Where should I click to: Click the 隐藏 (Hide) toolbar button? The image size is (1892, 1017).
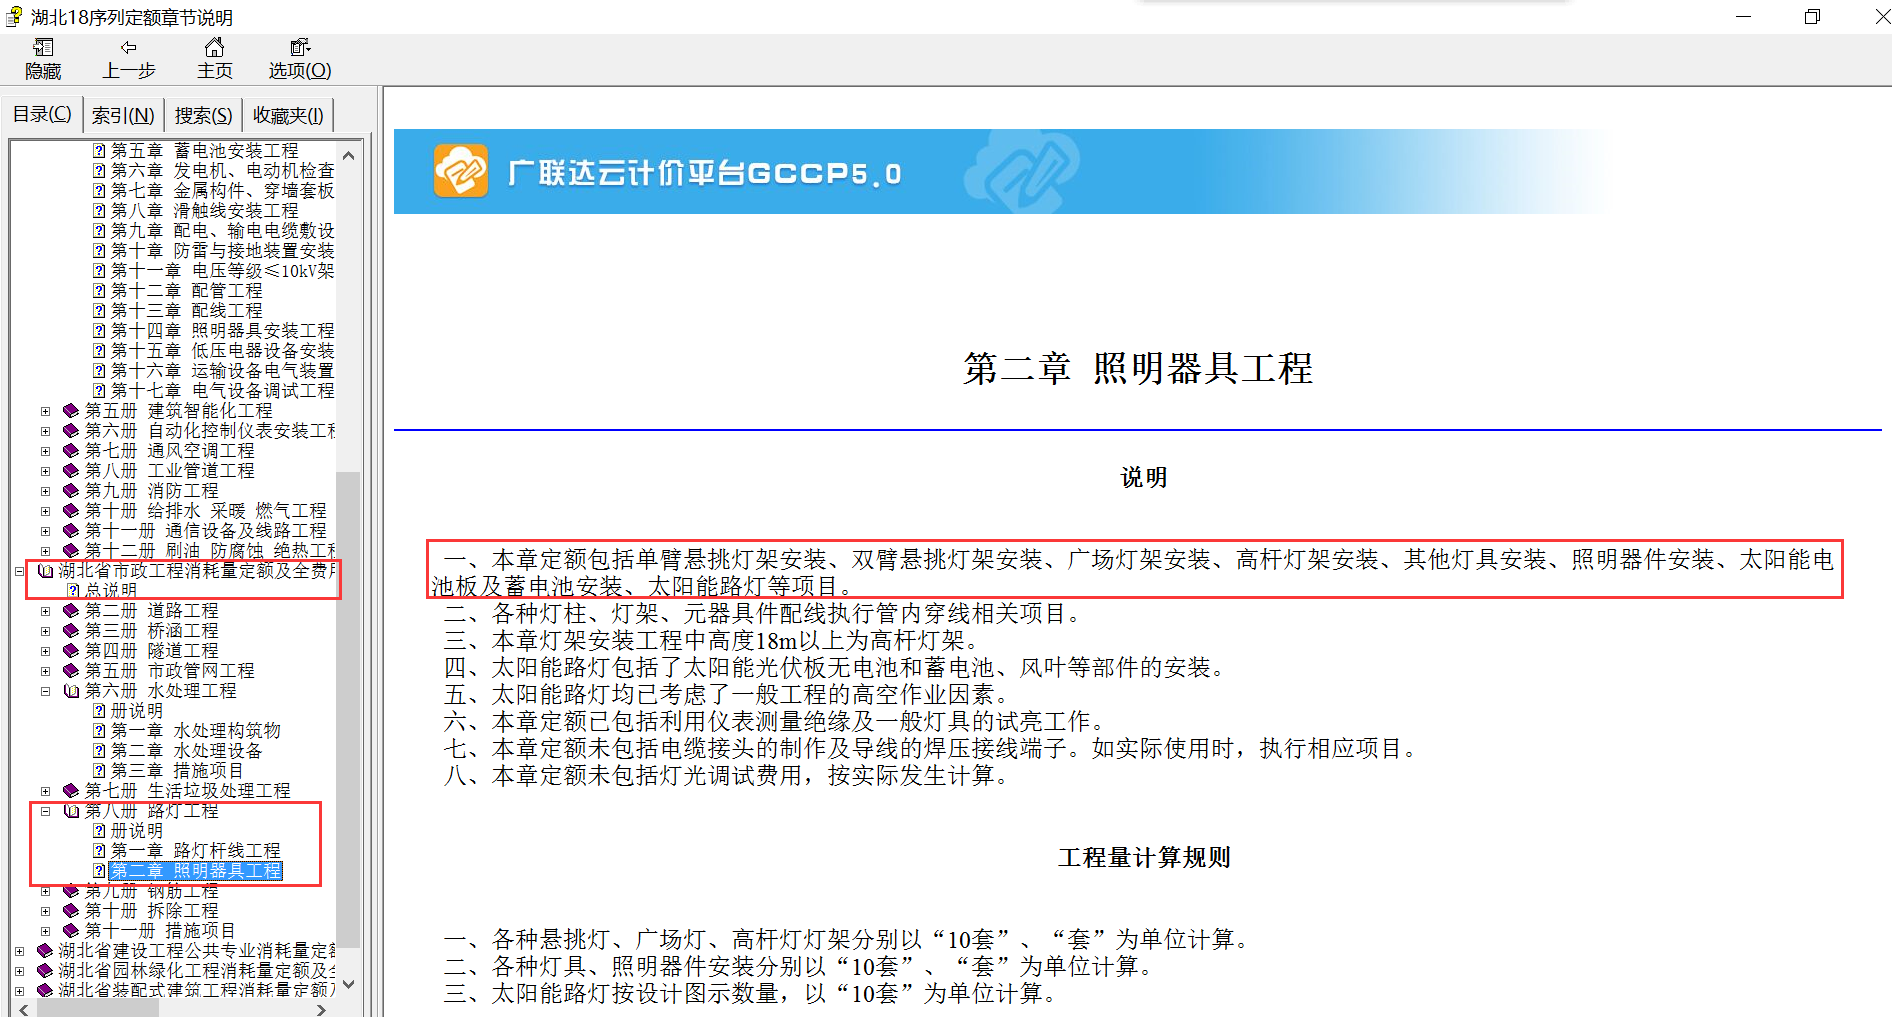(43, 59)
